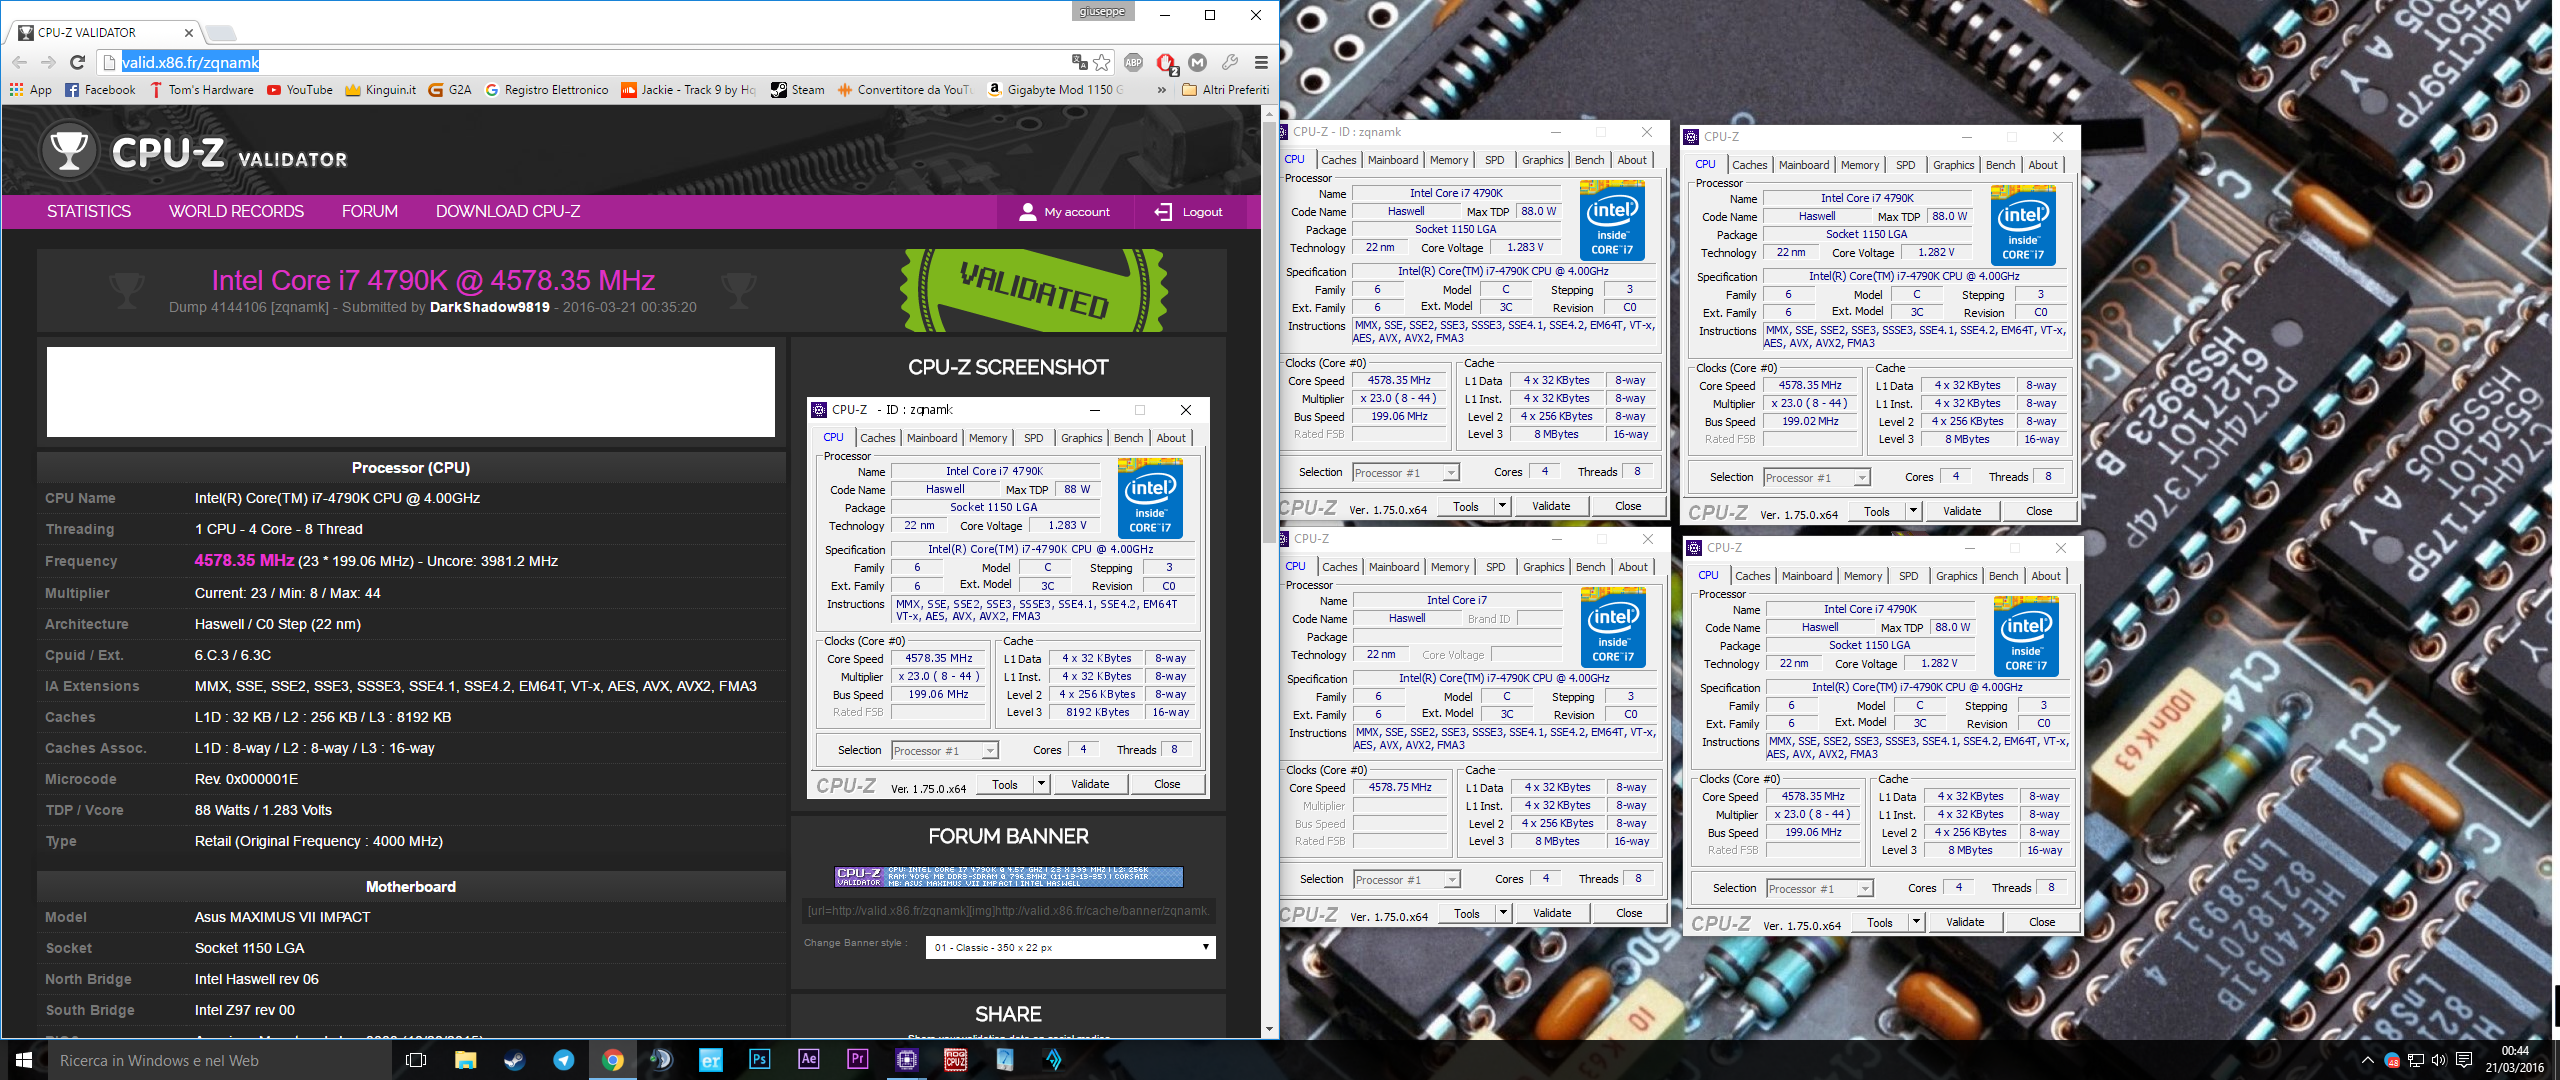Open Chrome from the taskbar
The image size is (2560, 1080).
613,1060
